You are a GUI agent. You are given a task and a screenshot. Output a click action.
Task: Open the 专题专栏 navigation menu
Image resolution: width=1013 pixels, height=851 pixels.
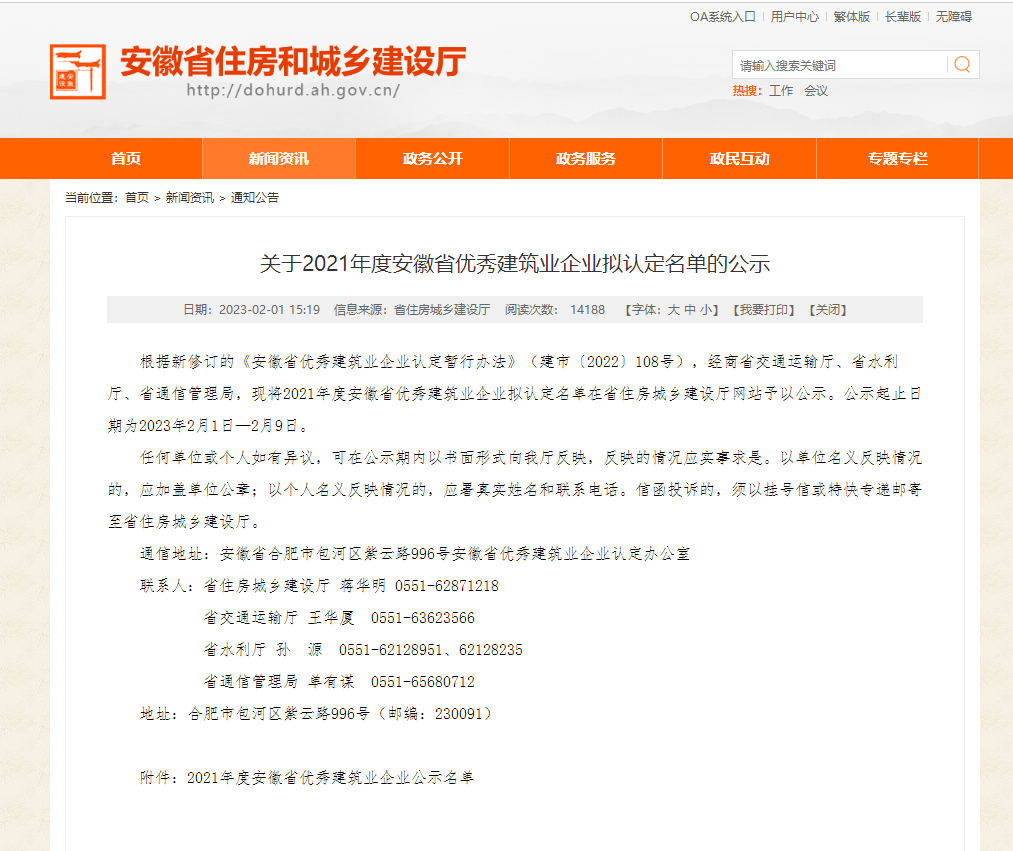(x=897, y=159)
